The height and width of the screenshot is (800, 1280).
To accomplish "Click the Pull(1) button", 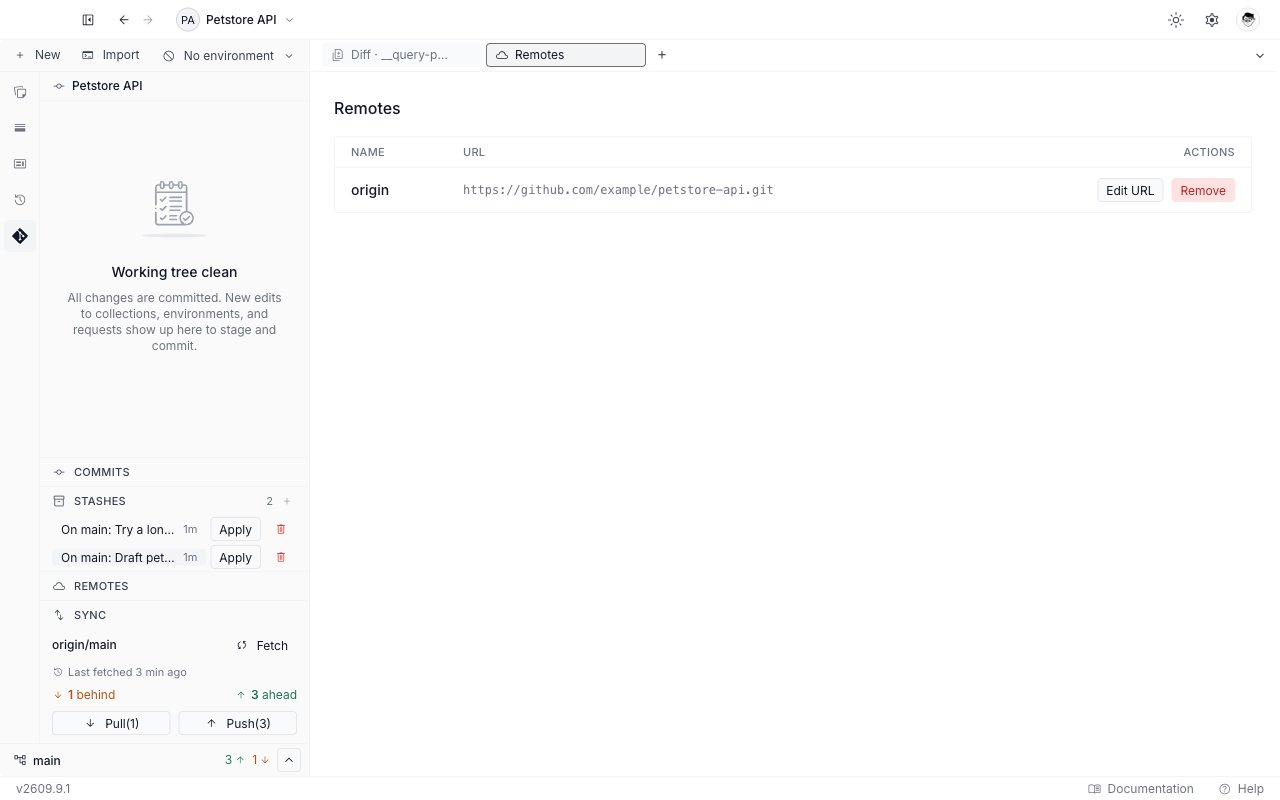I will click(111, 723).
